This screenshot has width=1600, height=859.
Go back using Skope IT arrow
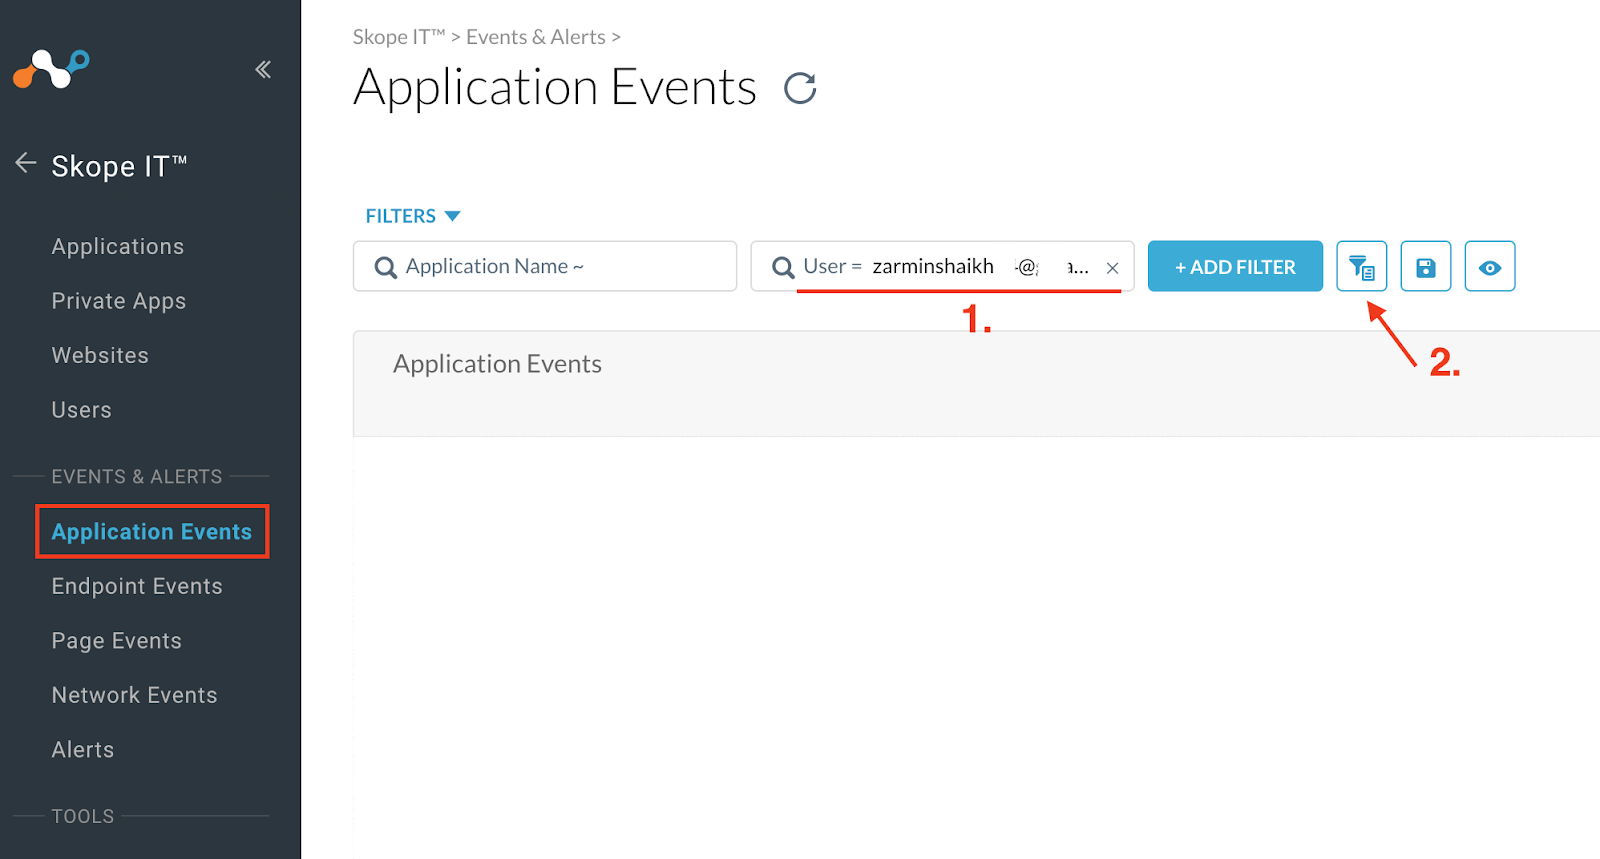click(x=26, y=163)
